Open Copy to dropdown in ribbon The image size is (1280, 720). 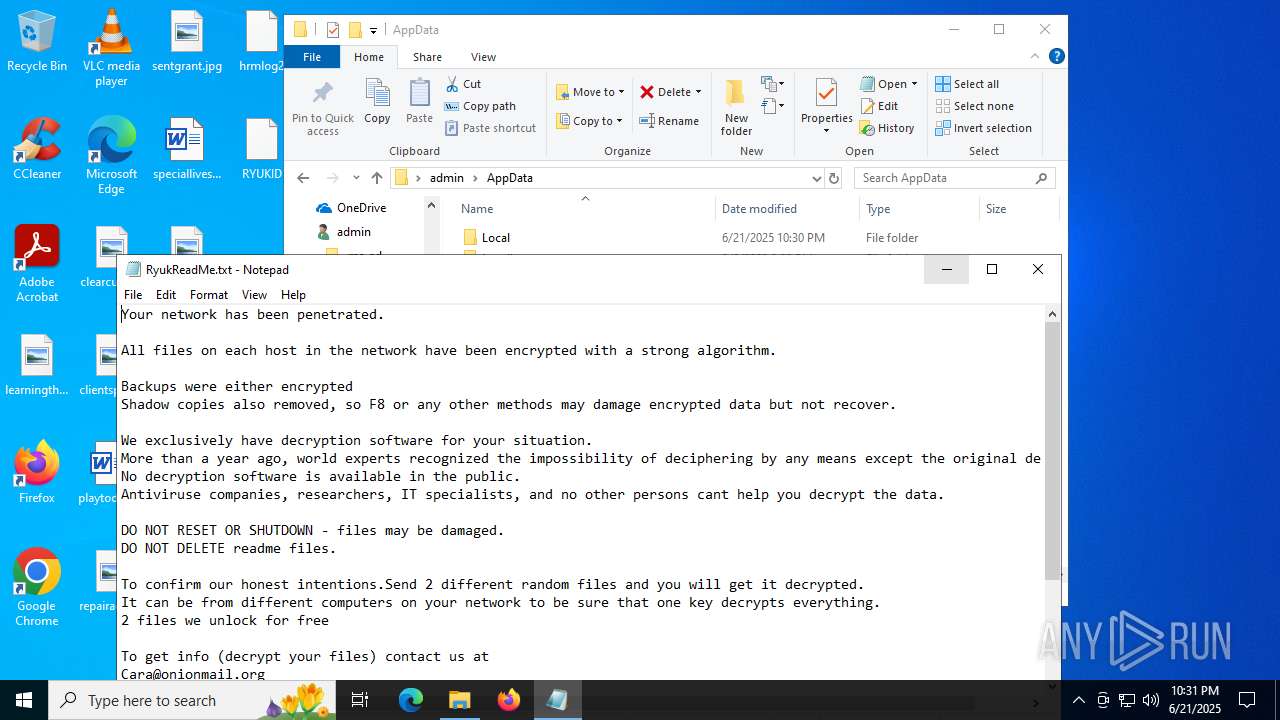coord(589,121)
